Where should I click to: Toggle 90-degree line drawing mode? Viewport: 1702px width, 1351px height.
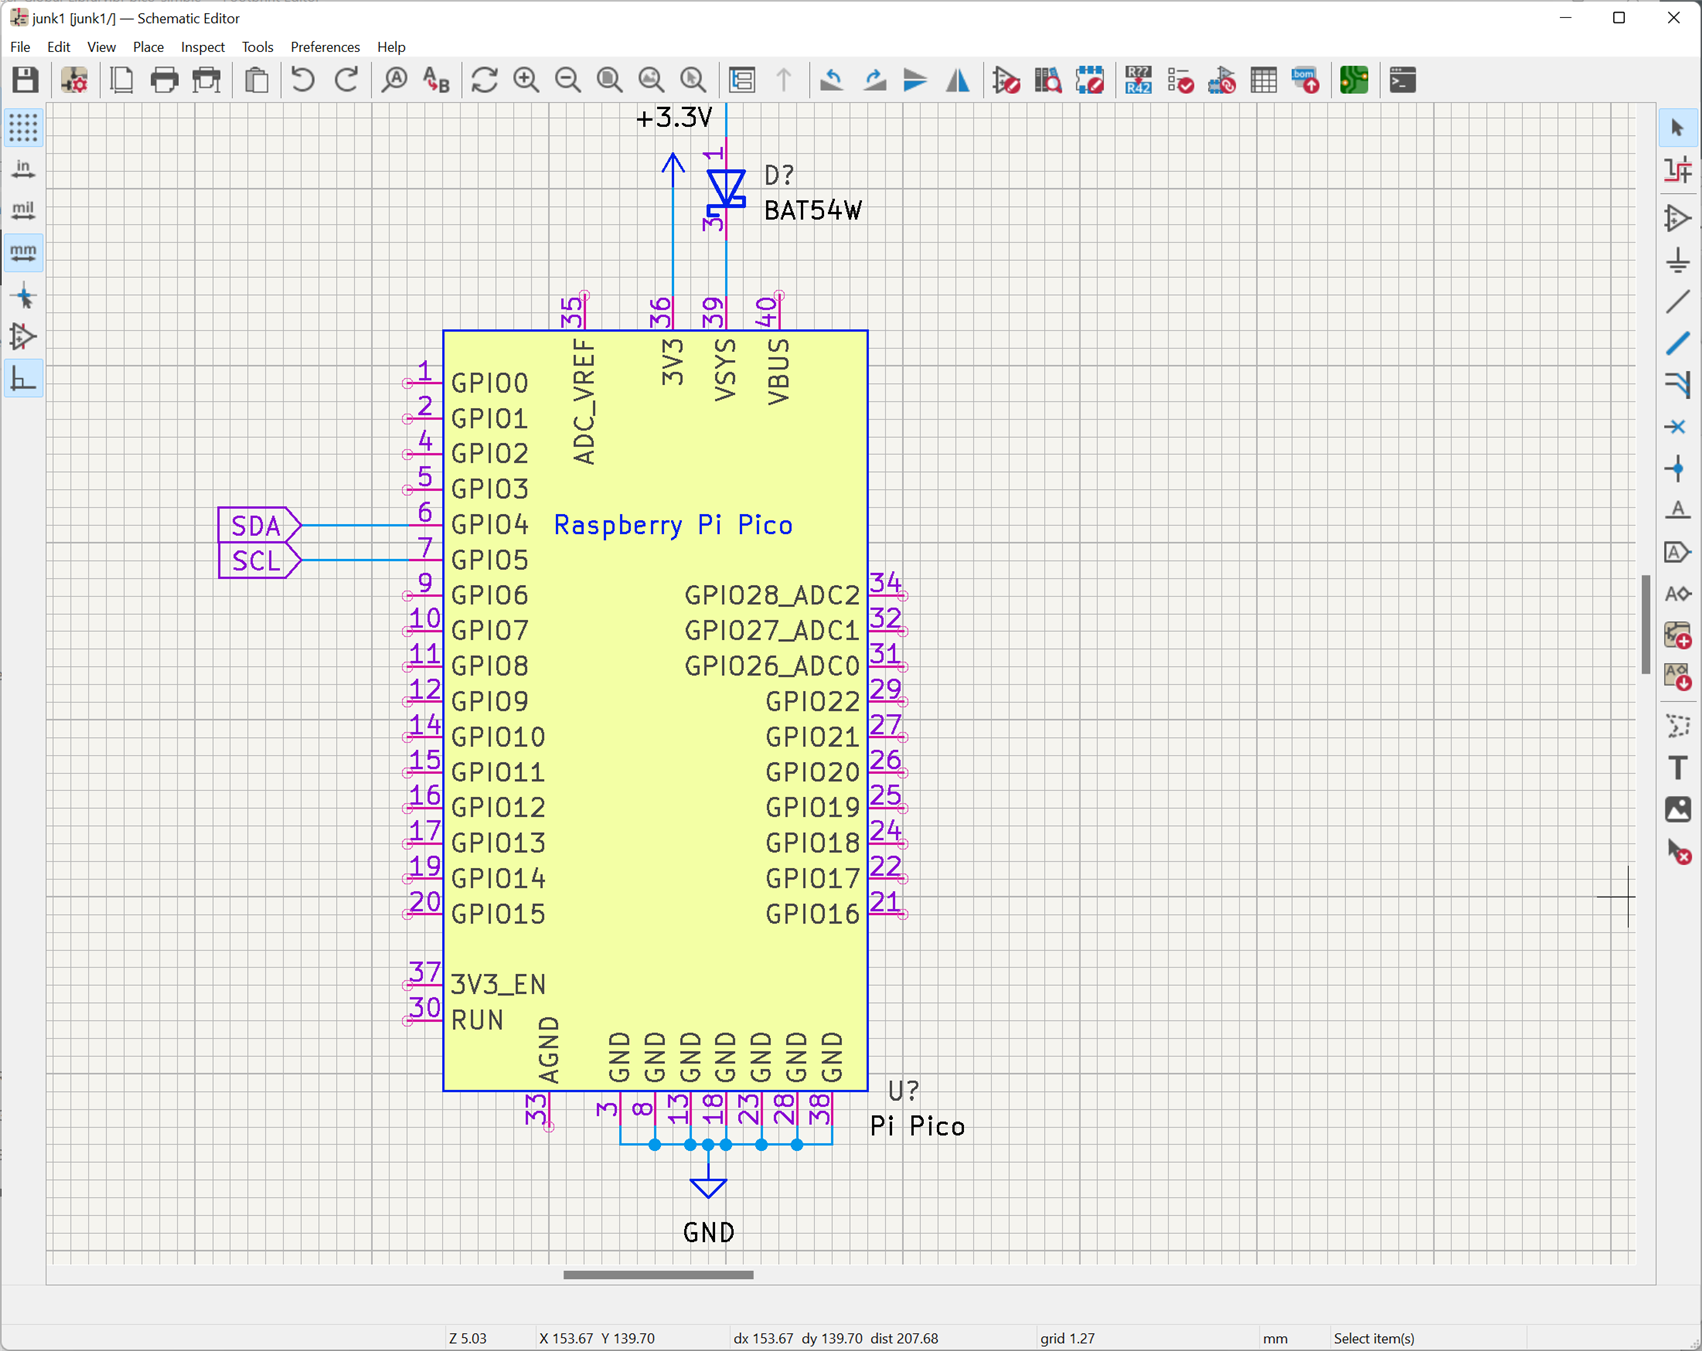(x=23, y=379)
